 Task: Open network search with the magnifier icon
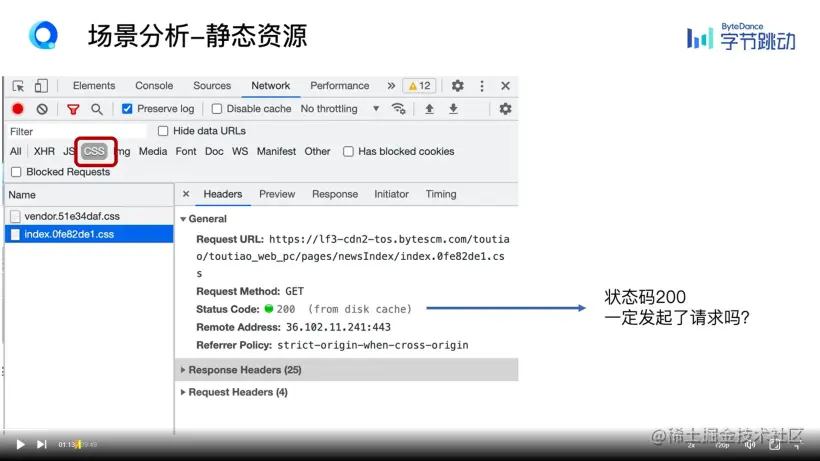(97, 109)
